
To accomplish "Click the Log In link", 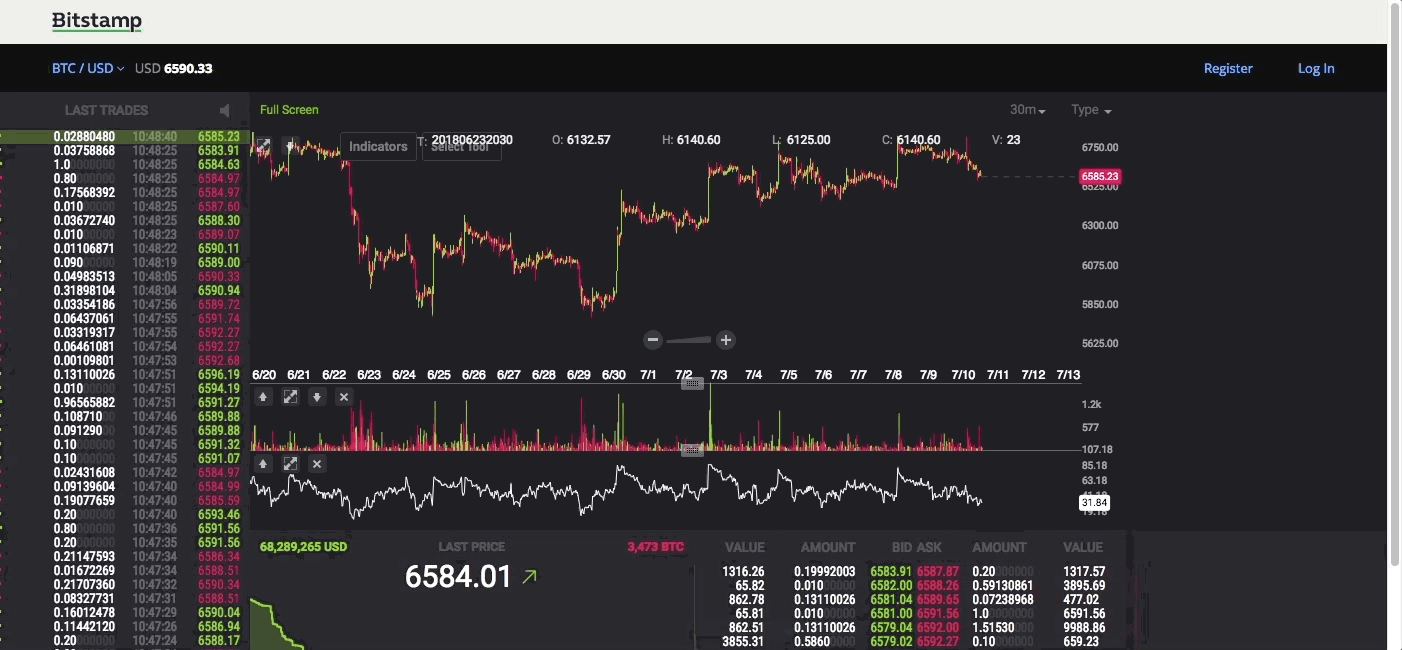I will point(1316,68).
